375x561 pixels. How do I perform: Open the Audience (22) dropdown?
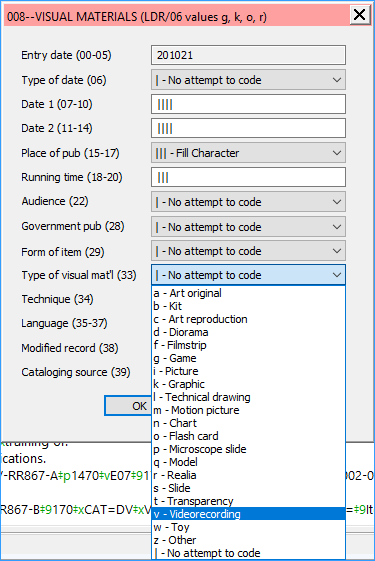pyautogui.click(x=248, y=202)
